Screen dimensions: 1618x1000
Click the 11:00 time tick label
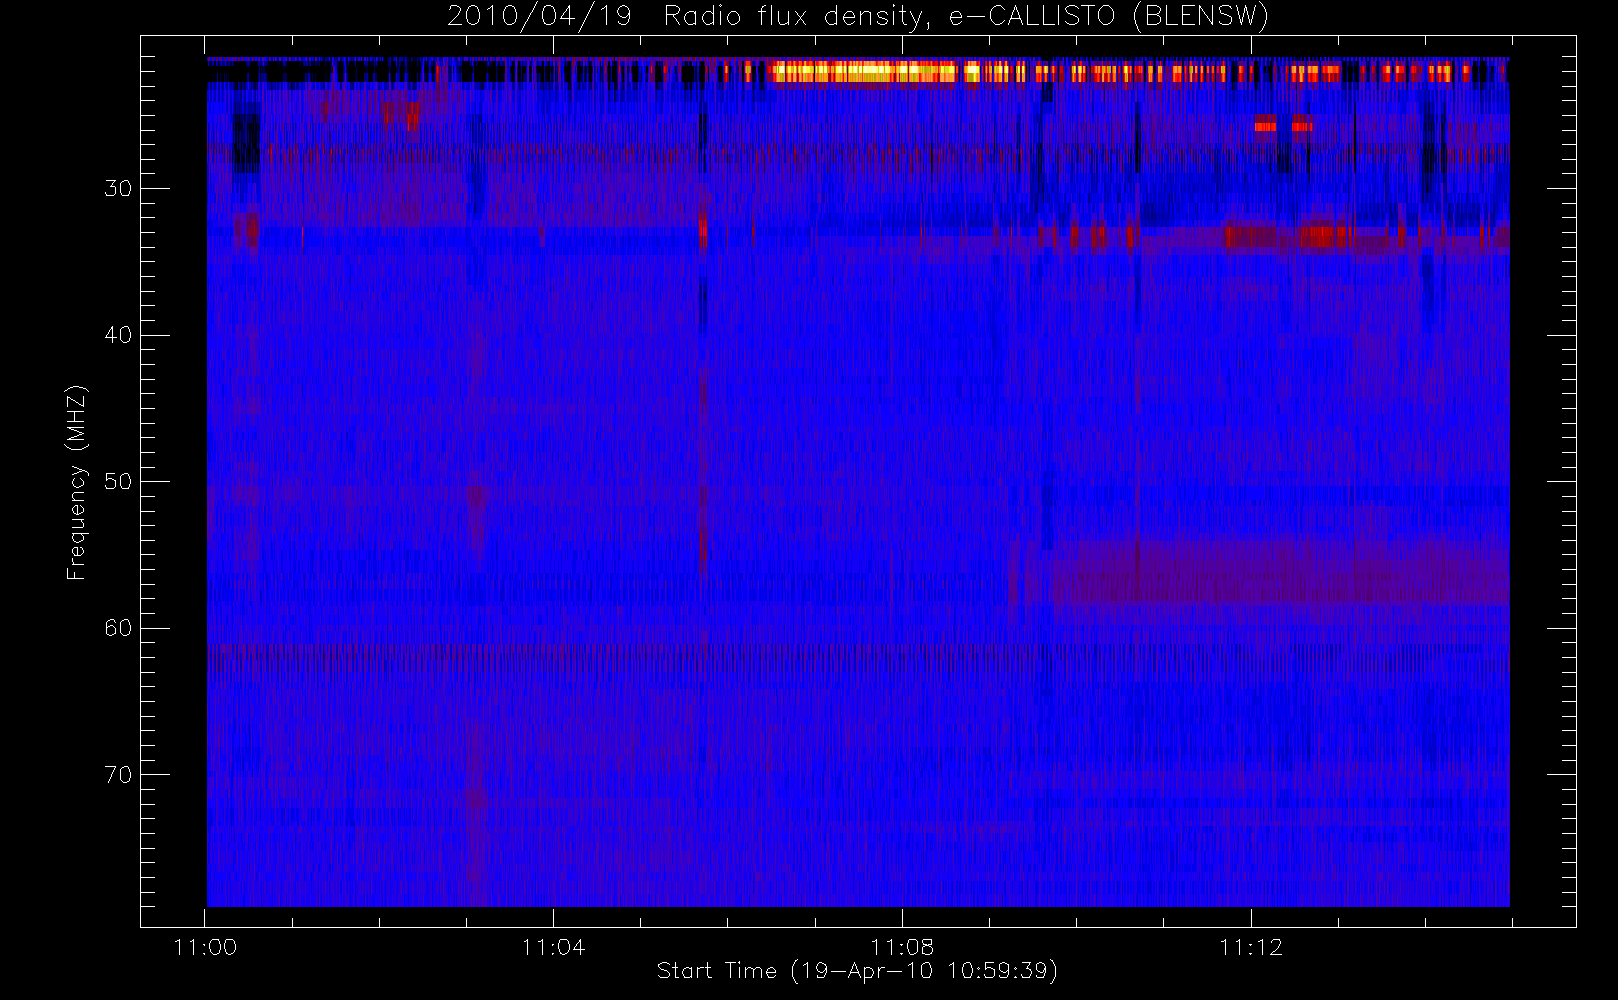click(x=205, y=947)
